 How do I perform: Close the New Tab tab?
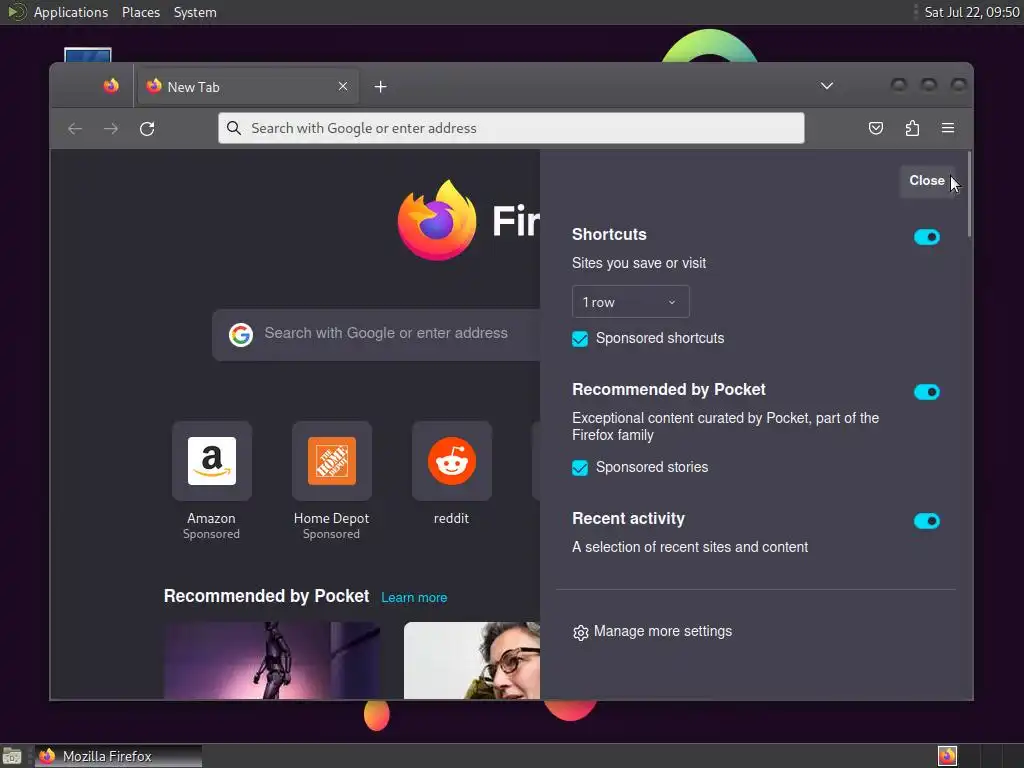343,86
